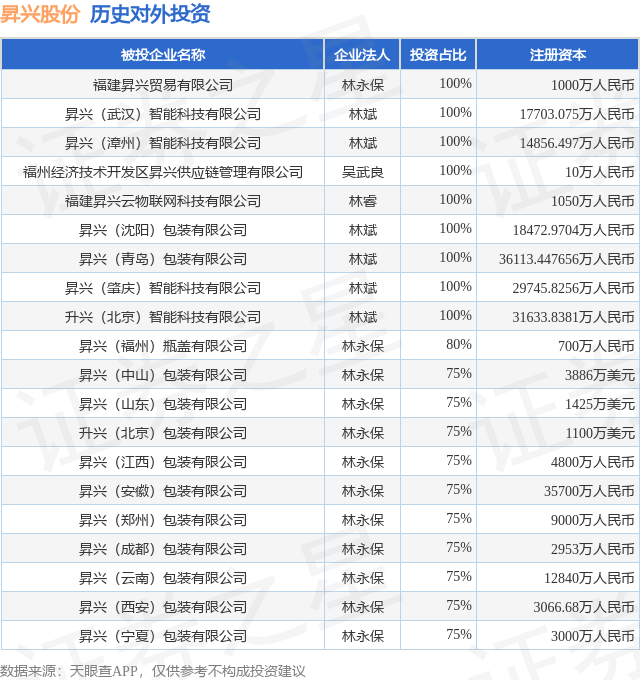The width and height of the screenshot is (640, 680).
Task: Click the 数据来源 天眼查APP footer note
Action: coord(153,671)
